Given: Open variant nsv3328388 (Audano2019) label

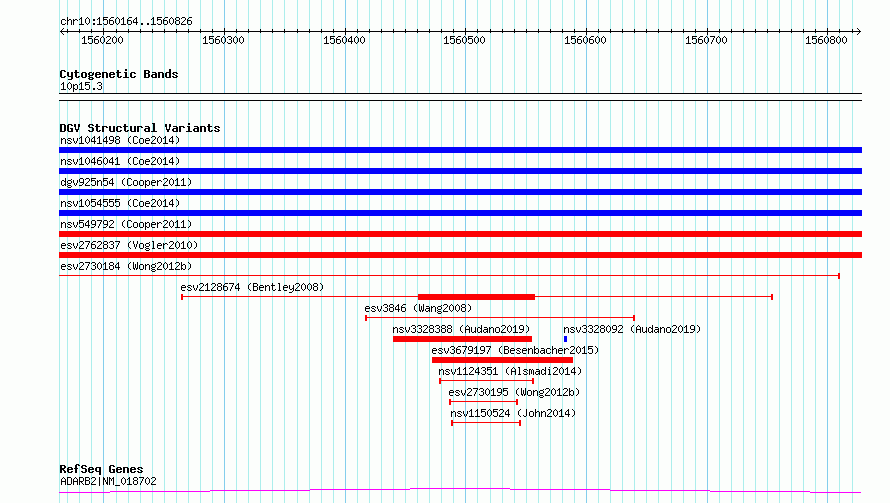Looking at the screenshot, I should (461, 329).
